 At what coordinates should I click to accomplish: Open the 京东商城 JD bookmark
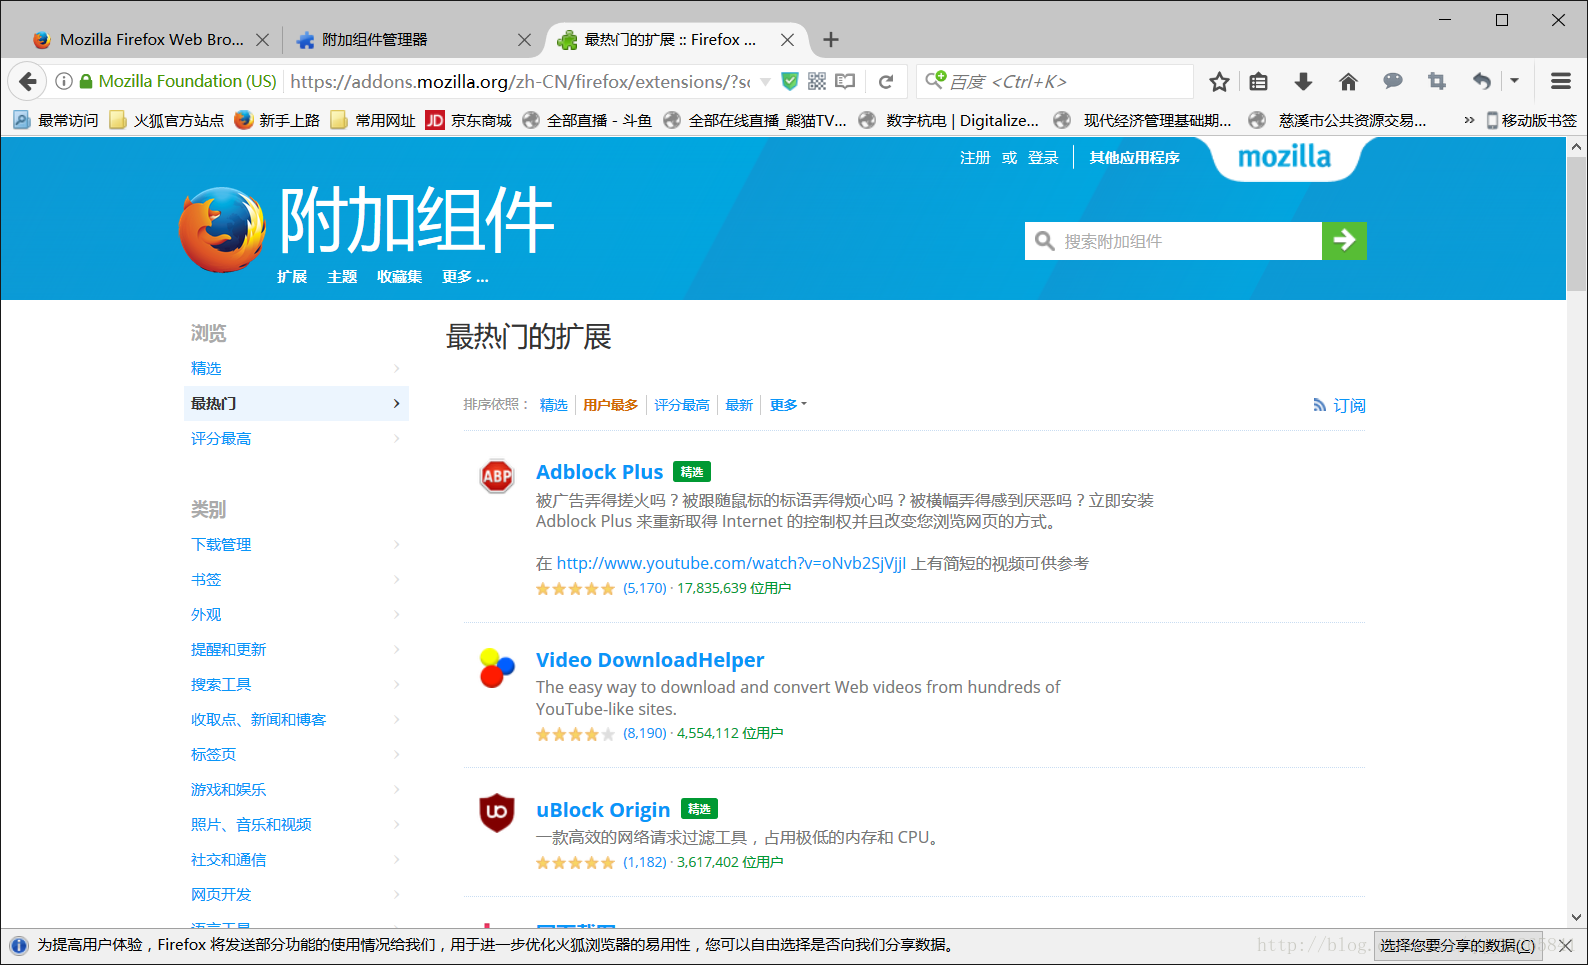[x=468, y=120]
